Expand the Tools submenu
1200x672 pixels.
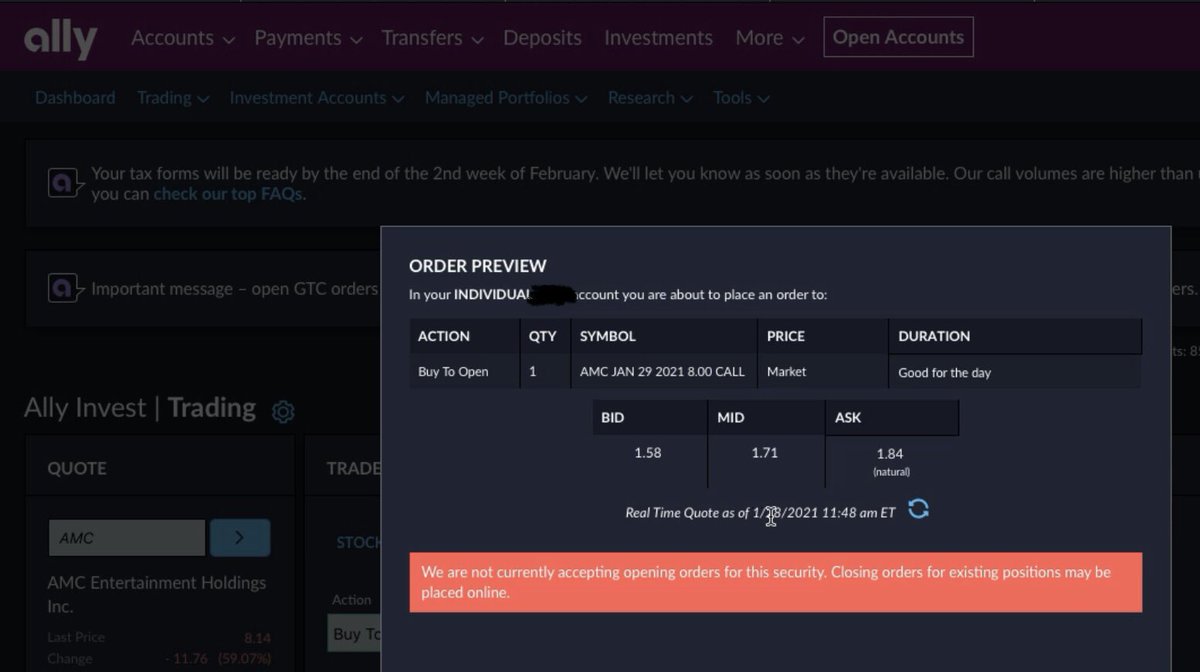[741, 98]
